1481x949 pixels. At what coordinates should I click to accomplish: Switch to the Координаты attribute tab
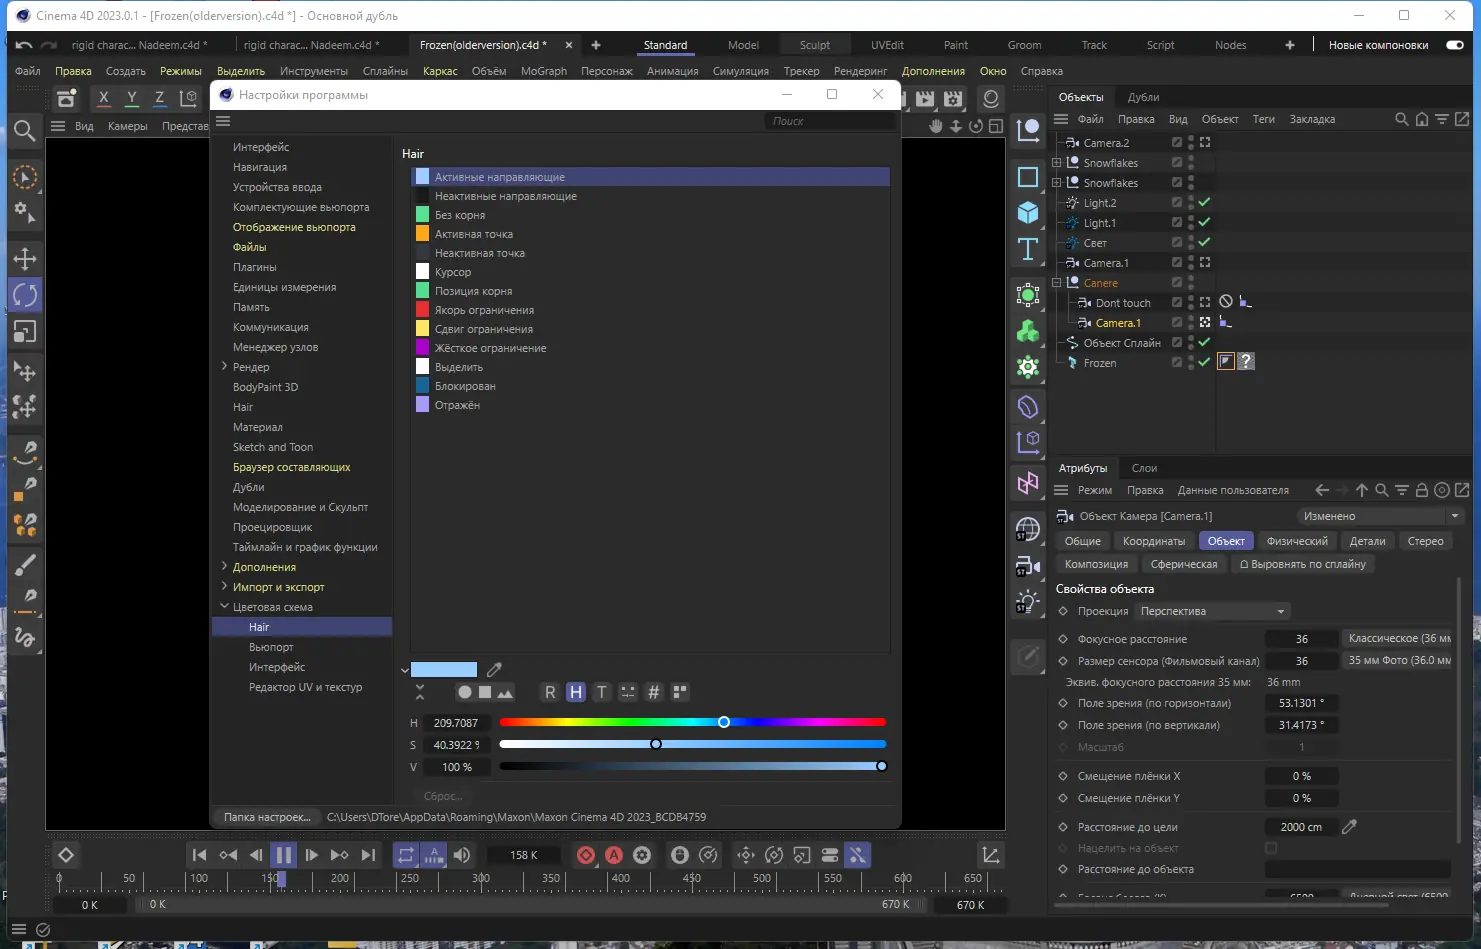(x=1154, y=541)
